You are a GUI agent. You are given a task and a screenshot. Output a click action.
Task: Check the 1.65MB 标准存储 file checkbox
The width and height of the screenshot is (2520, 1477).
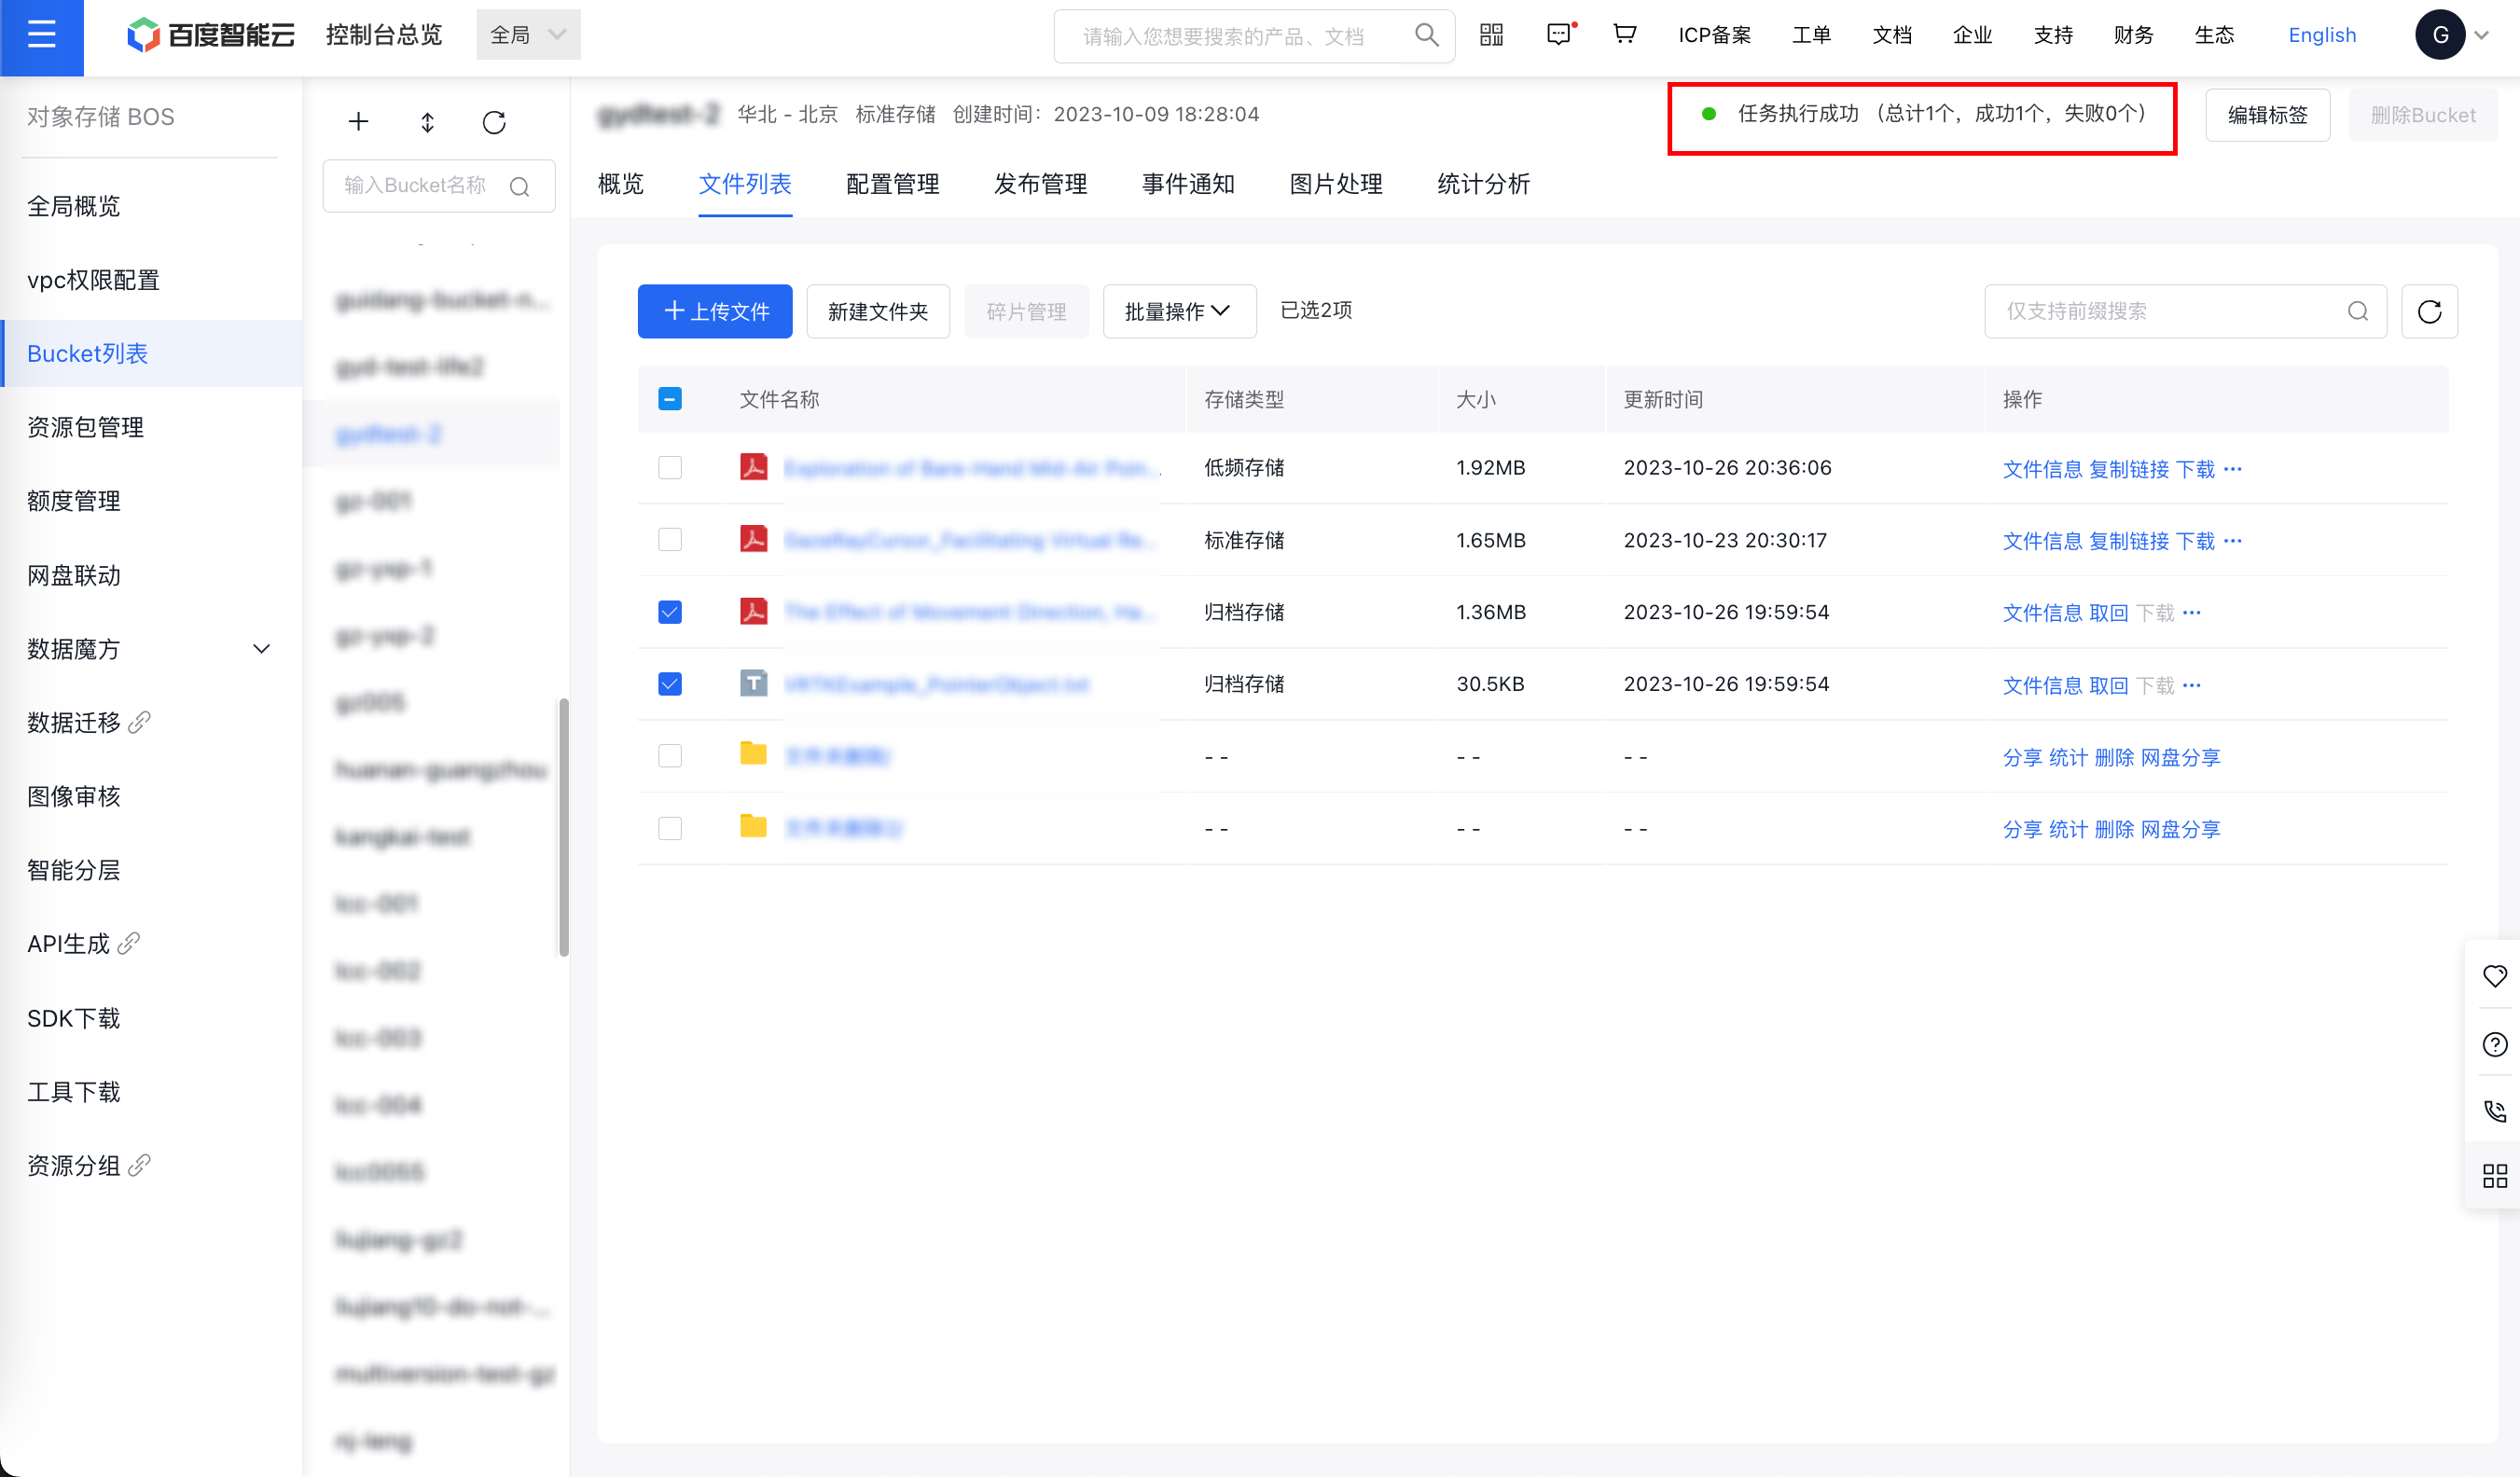pyautogui.click(x=670, y=539)
